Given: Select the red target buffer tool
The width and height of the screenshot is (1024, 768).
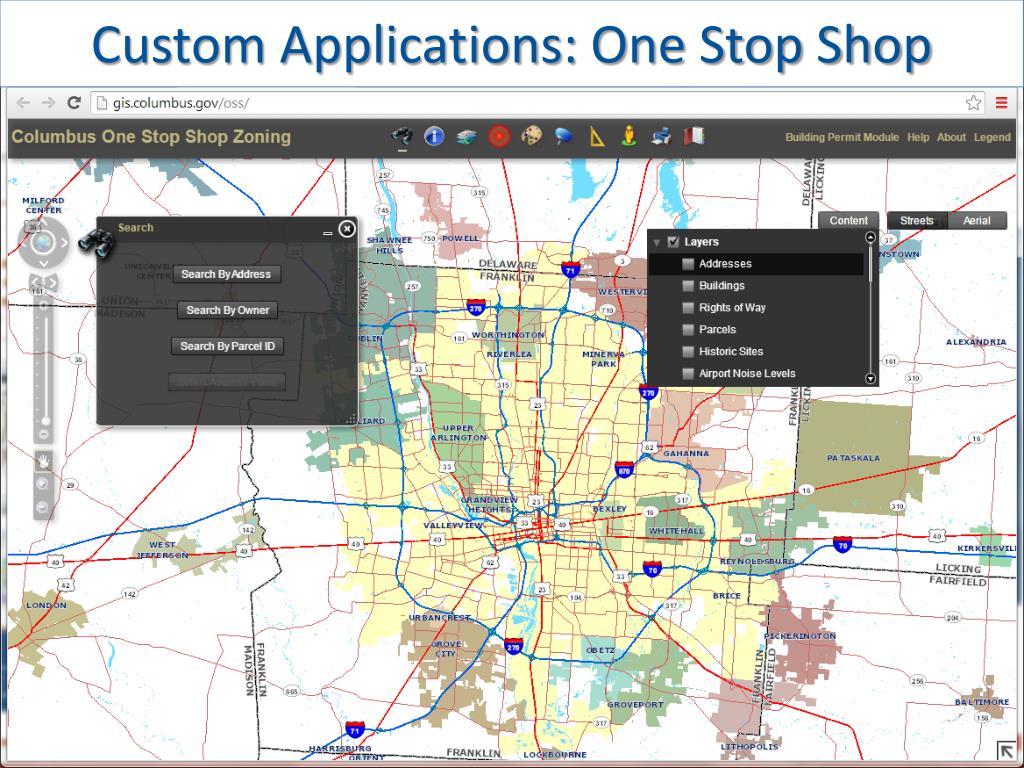Looking at the screenshot, I should [x=499, y=136].
